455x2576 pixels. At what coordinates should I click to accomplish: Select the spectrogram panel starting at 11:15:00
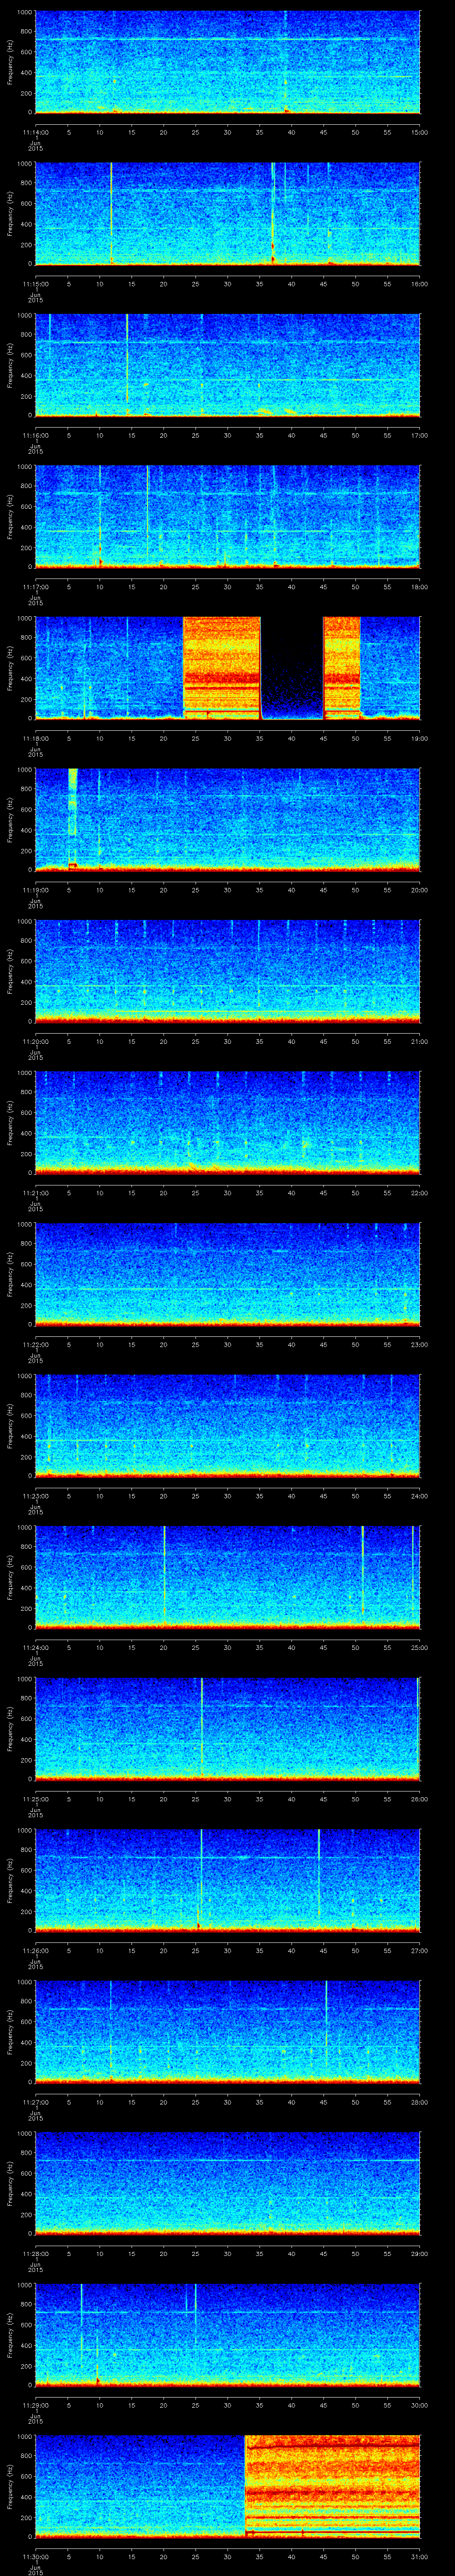[227, 214]
